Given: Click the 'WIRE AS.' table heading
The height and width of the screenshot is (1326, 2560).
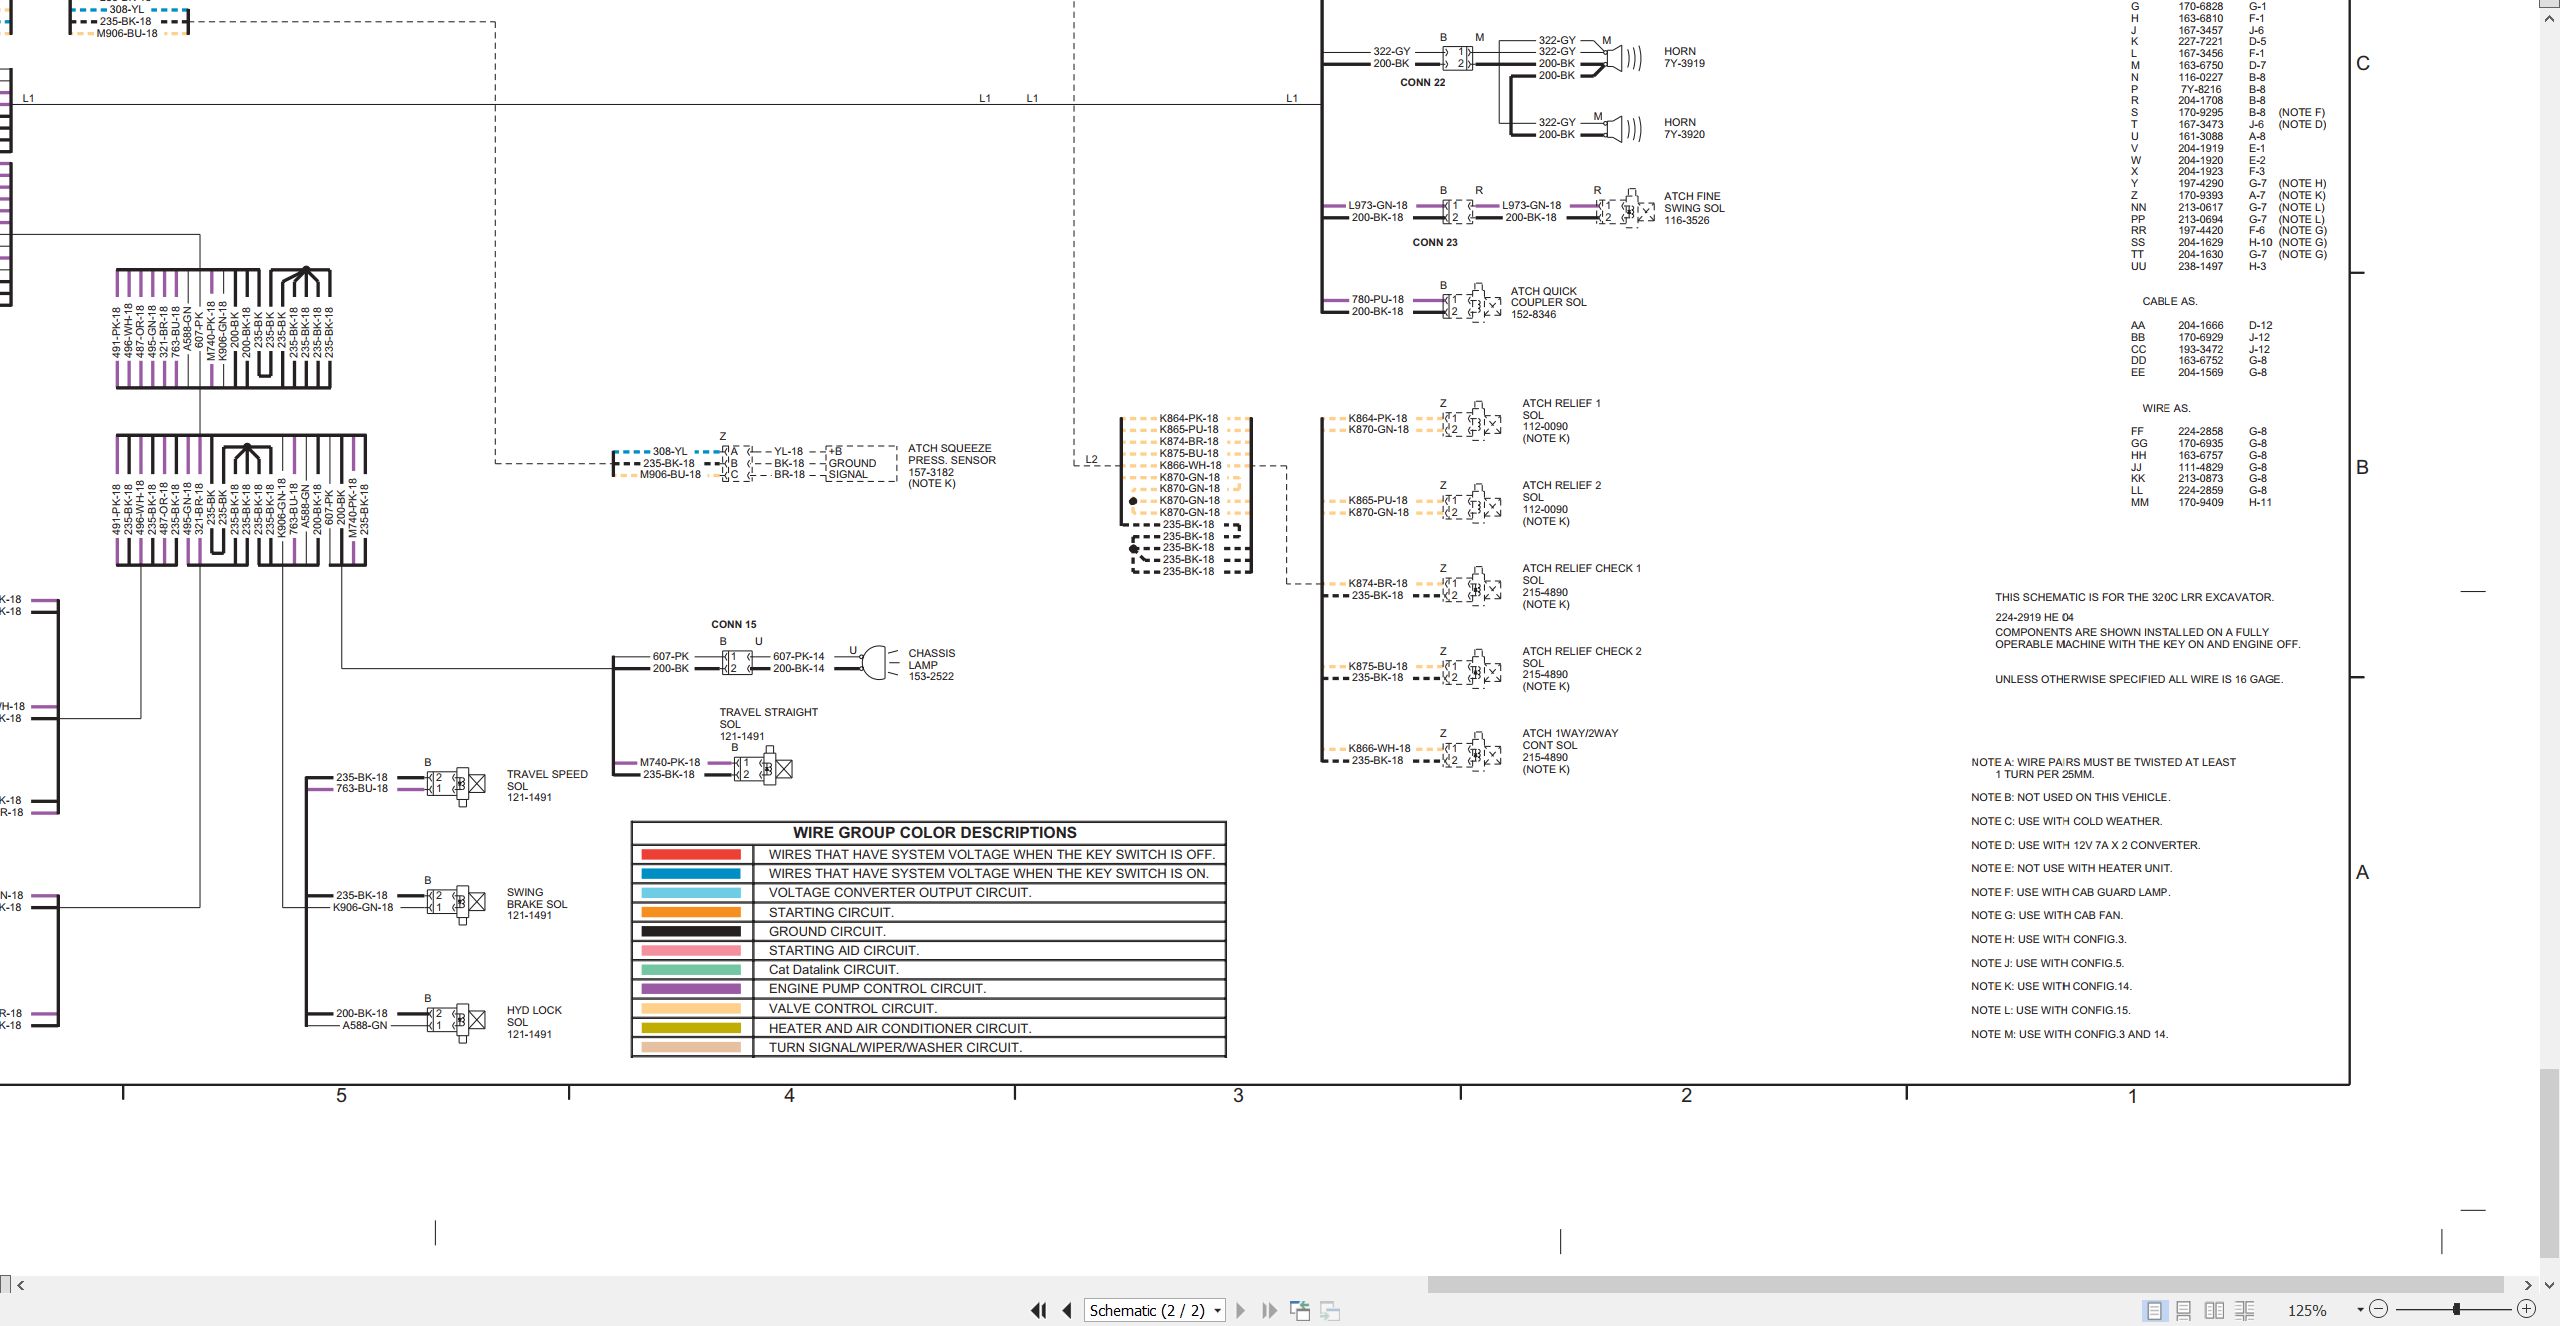Looking at the screenshot, I should click(x=2166, y=409).
